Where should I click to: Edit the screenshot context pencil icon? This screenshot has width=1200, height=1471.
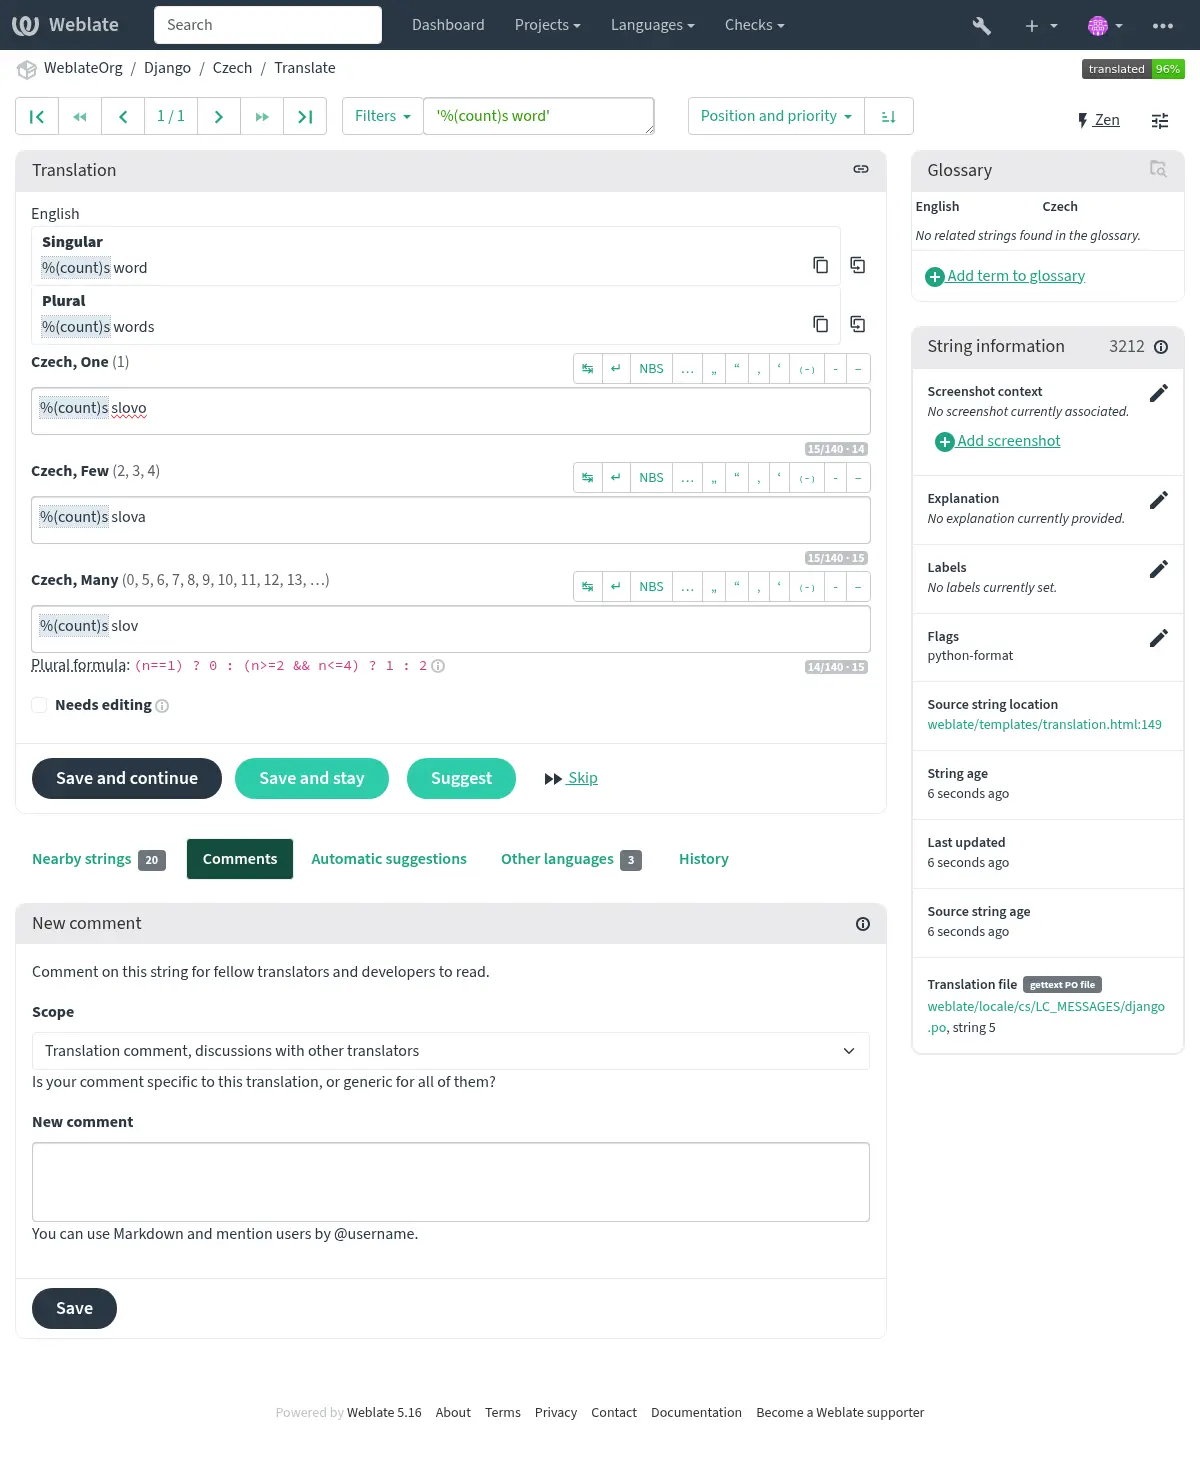coord(1158,393)
